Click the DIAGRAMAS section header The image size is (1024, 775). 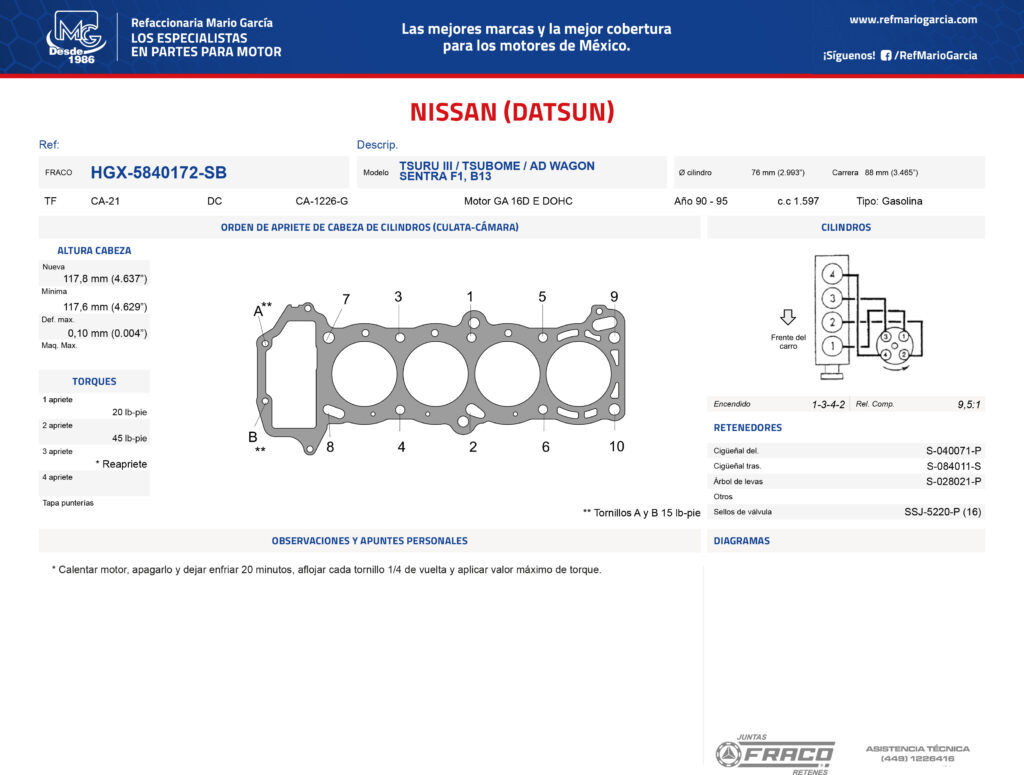[x=742, y=541]
